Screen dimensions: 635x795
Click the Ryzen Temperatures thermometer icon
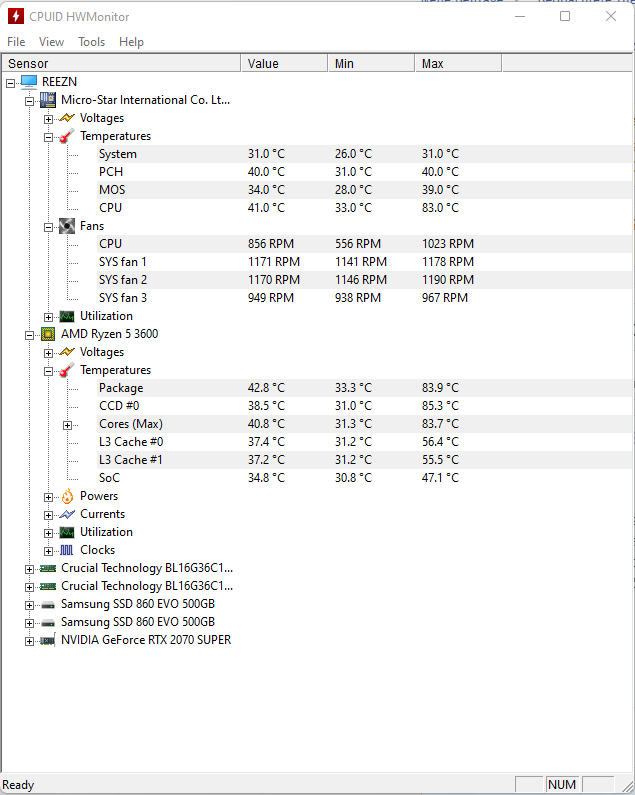[x=67, y=370]
